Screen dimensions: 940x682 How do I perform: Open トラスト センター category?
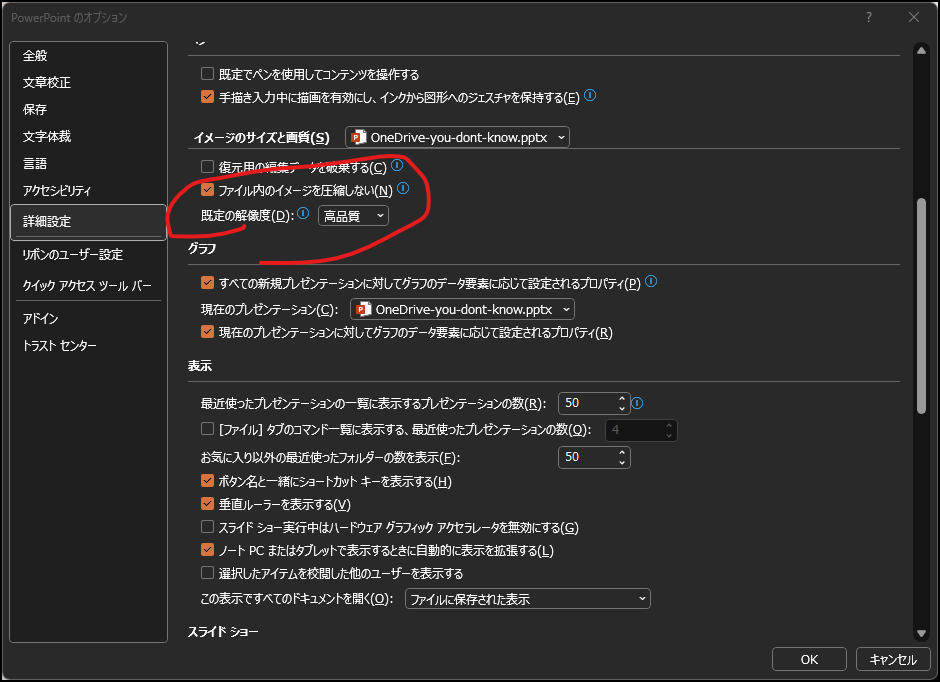coord(88,346)
